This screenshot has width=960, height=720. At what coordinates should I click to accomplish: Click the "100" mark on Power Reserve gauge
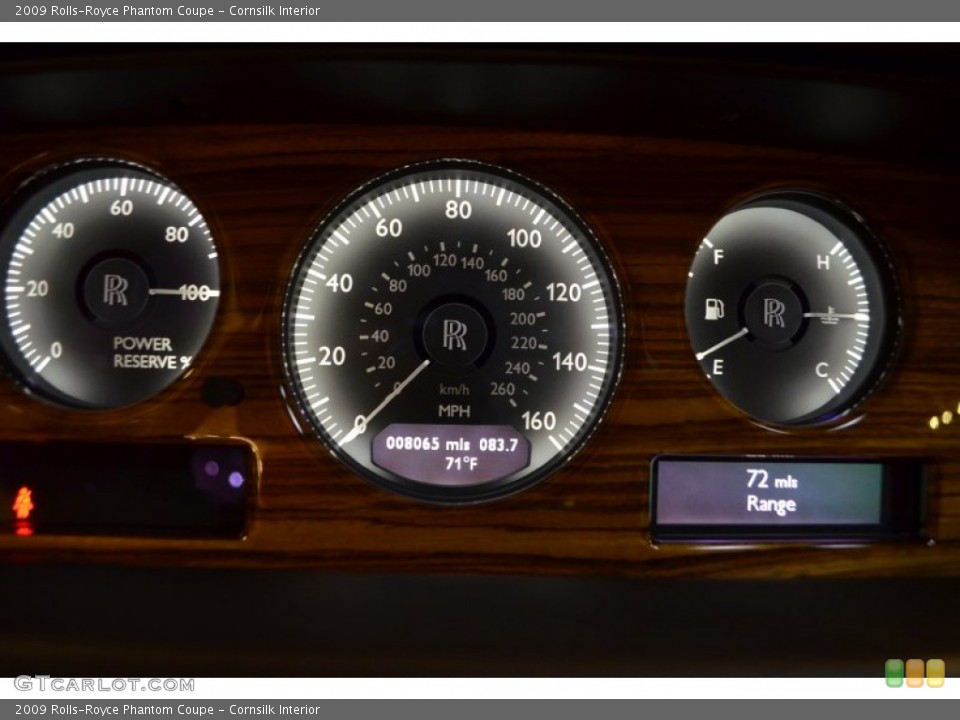pos(195,293)
